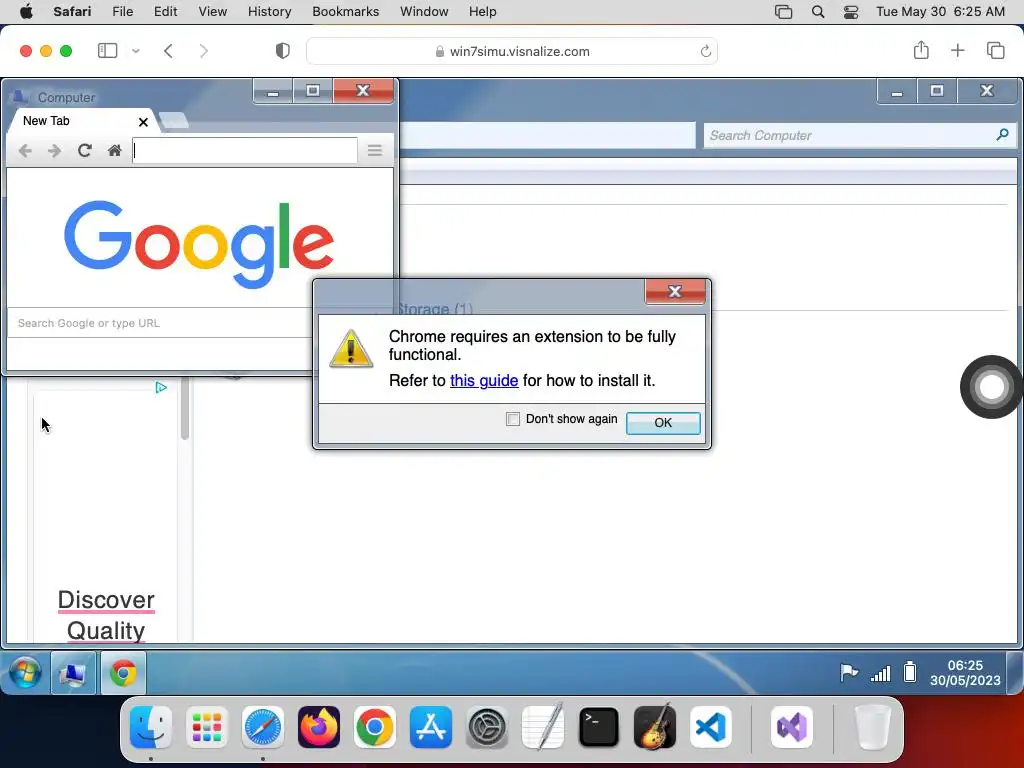
Task: Close the Chrome extension warning dialog
Action: 675,291
